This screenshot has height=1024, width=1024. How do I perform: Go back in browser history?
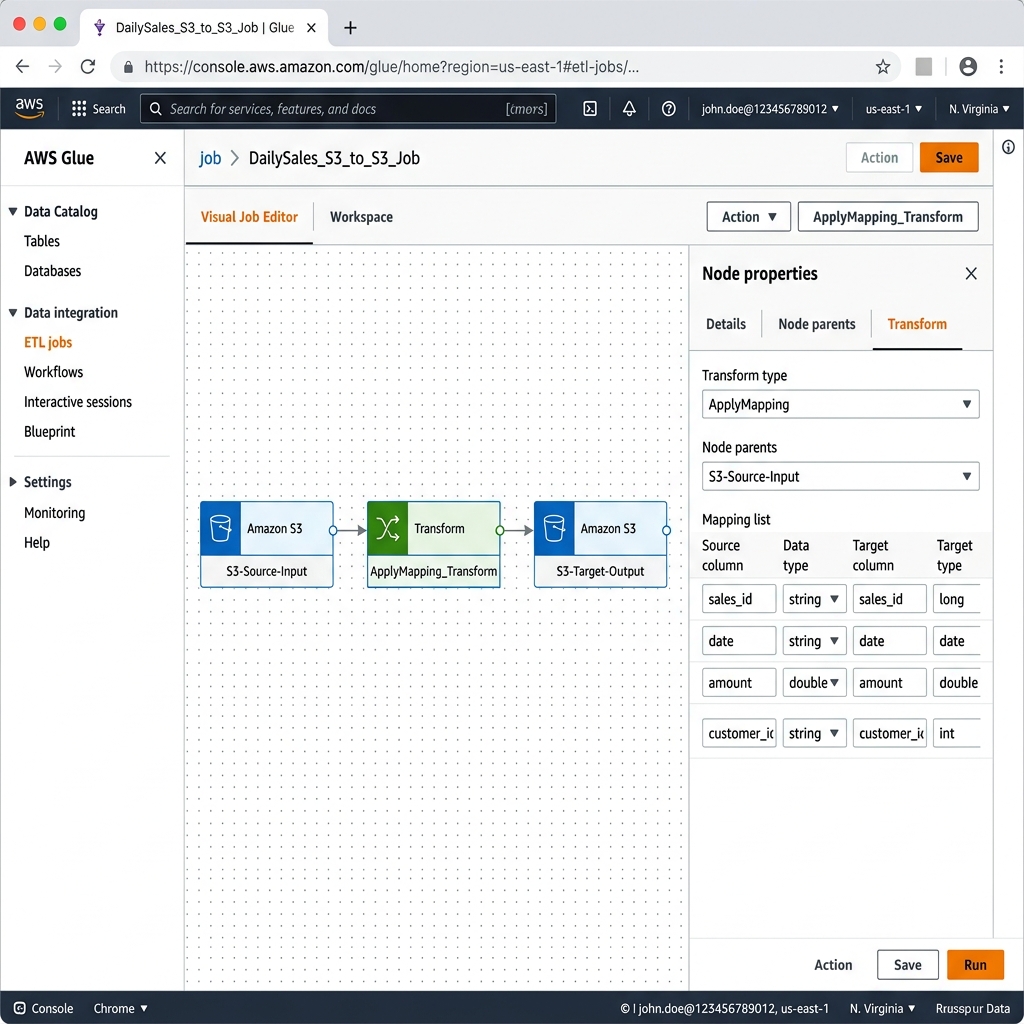23,67
